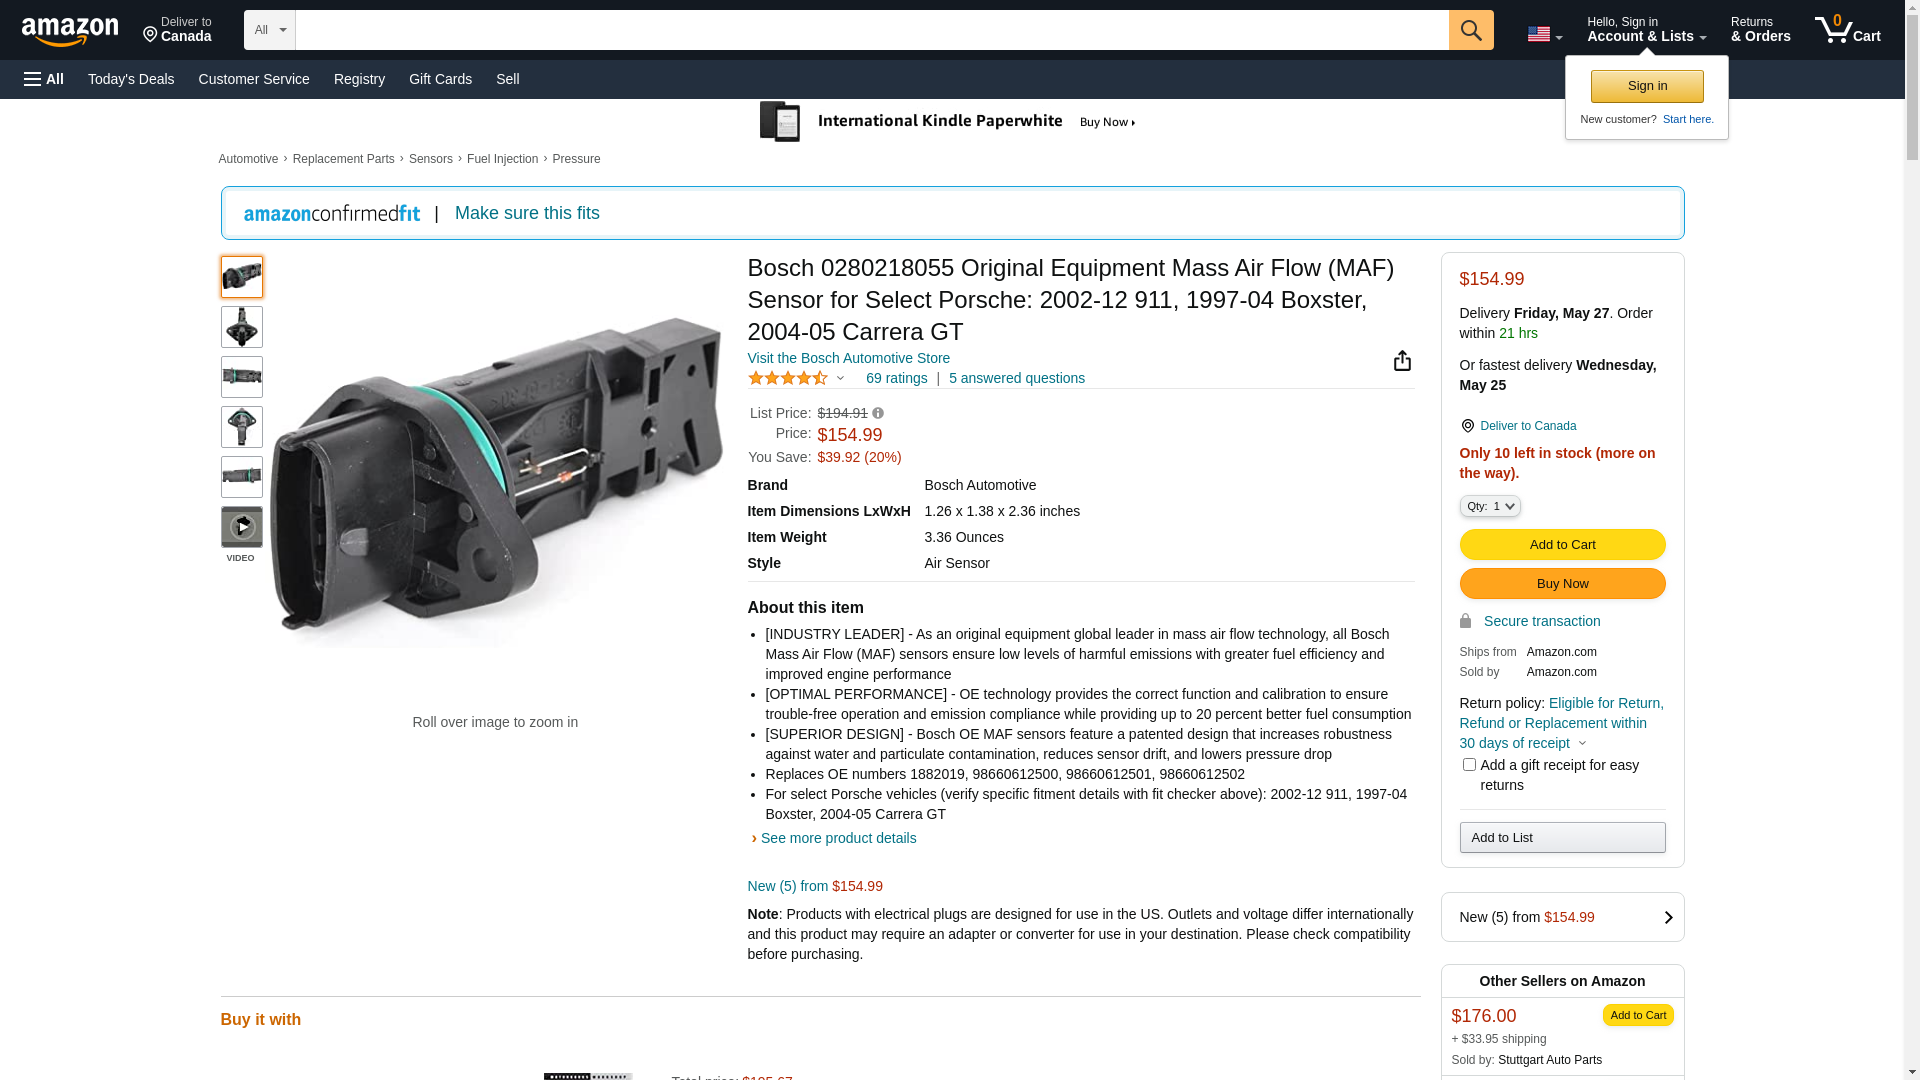
Task: Expand the search category All dropdown
Action: pos(269,30)
